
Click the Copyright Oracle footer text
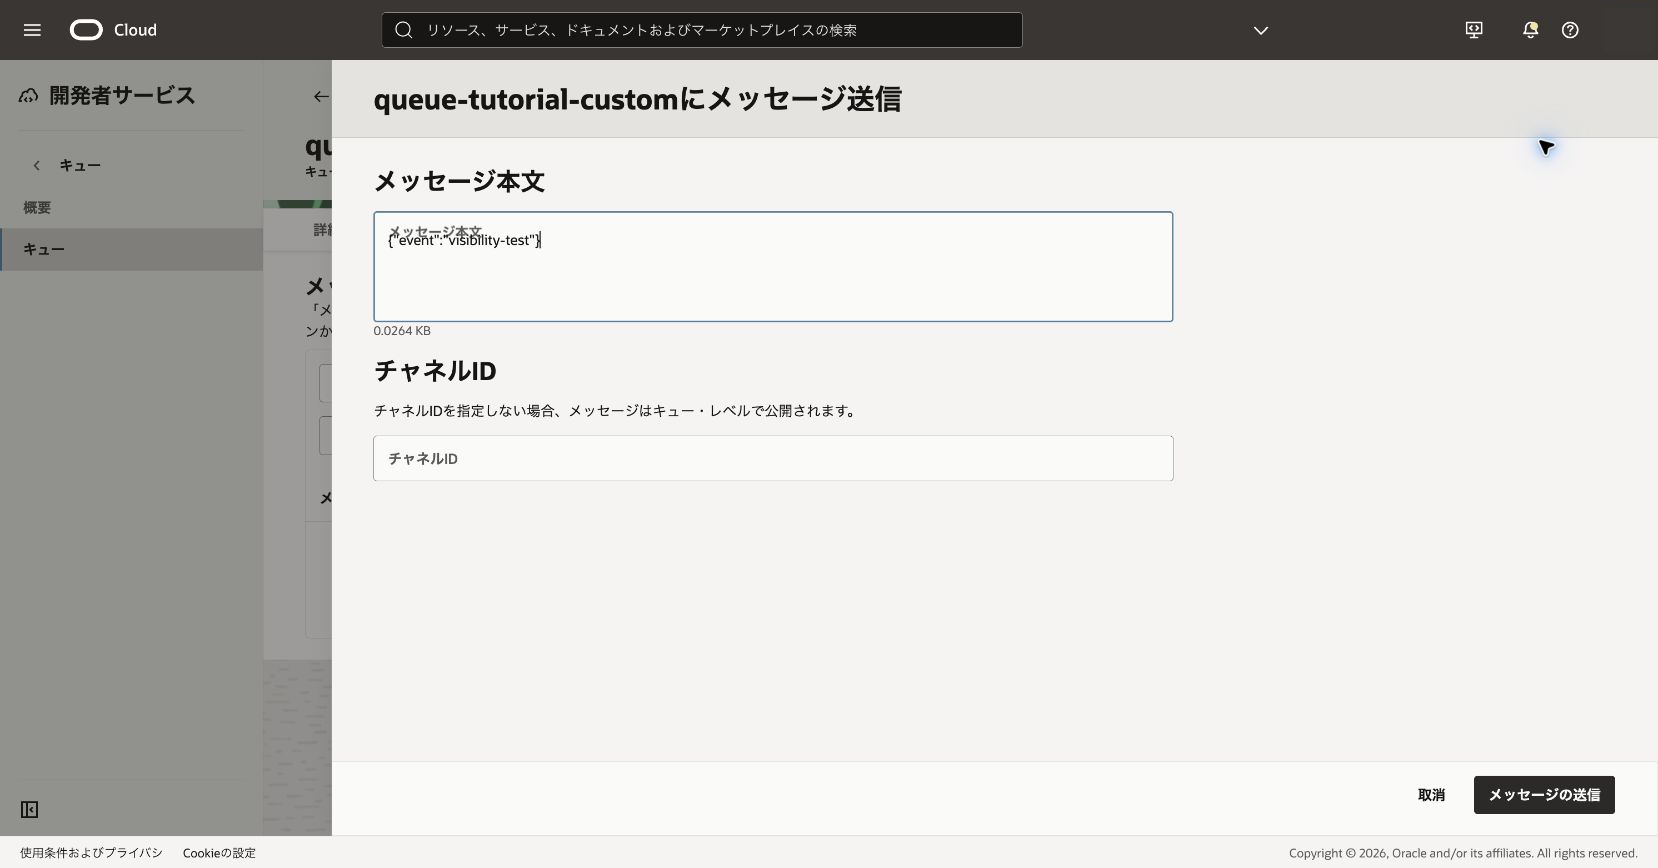click(x=1463, y=853)
